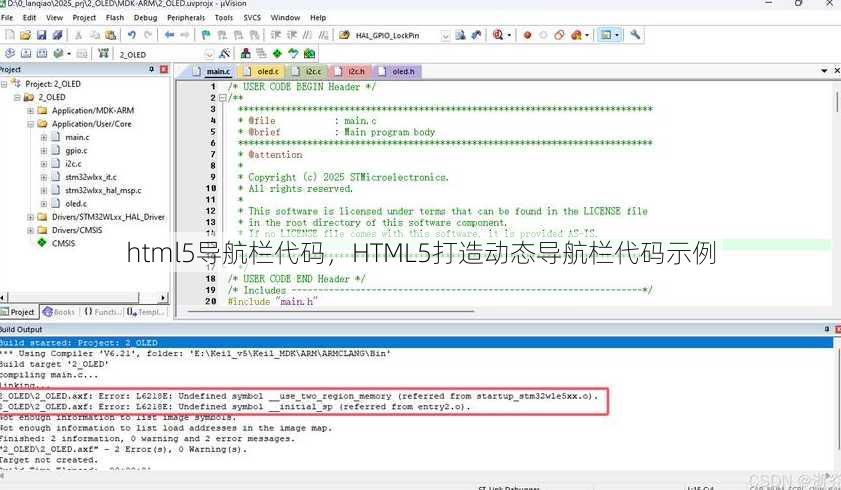Open Manage Run-Time Environment green diamond
841x490 pixels.
pyautogui.click(x=277, y=54)
